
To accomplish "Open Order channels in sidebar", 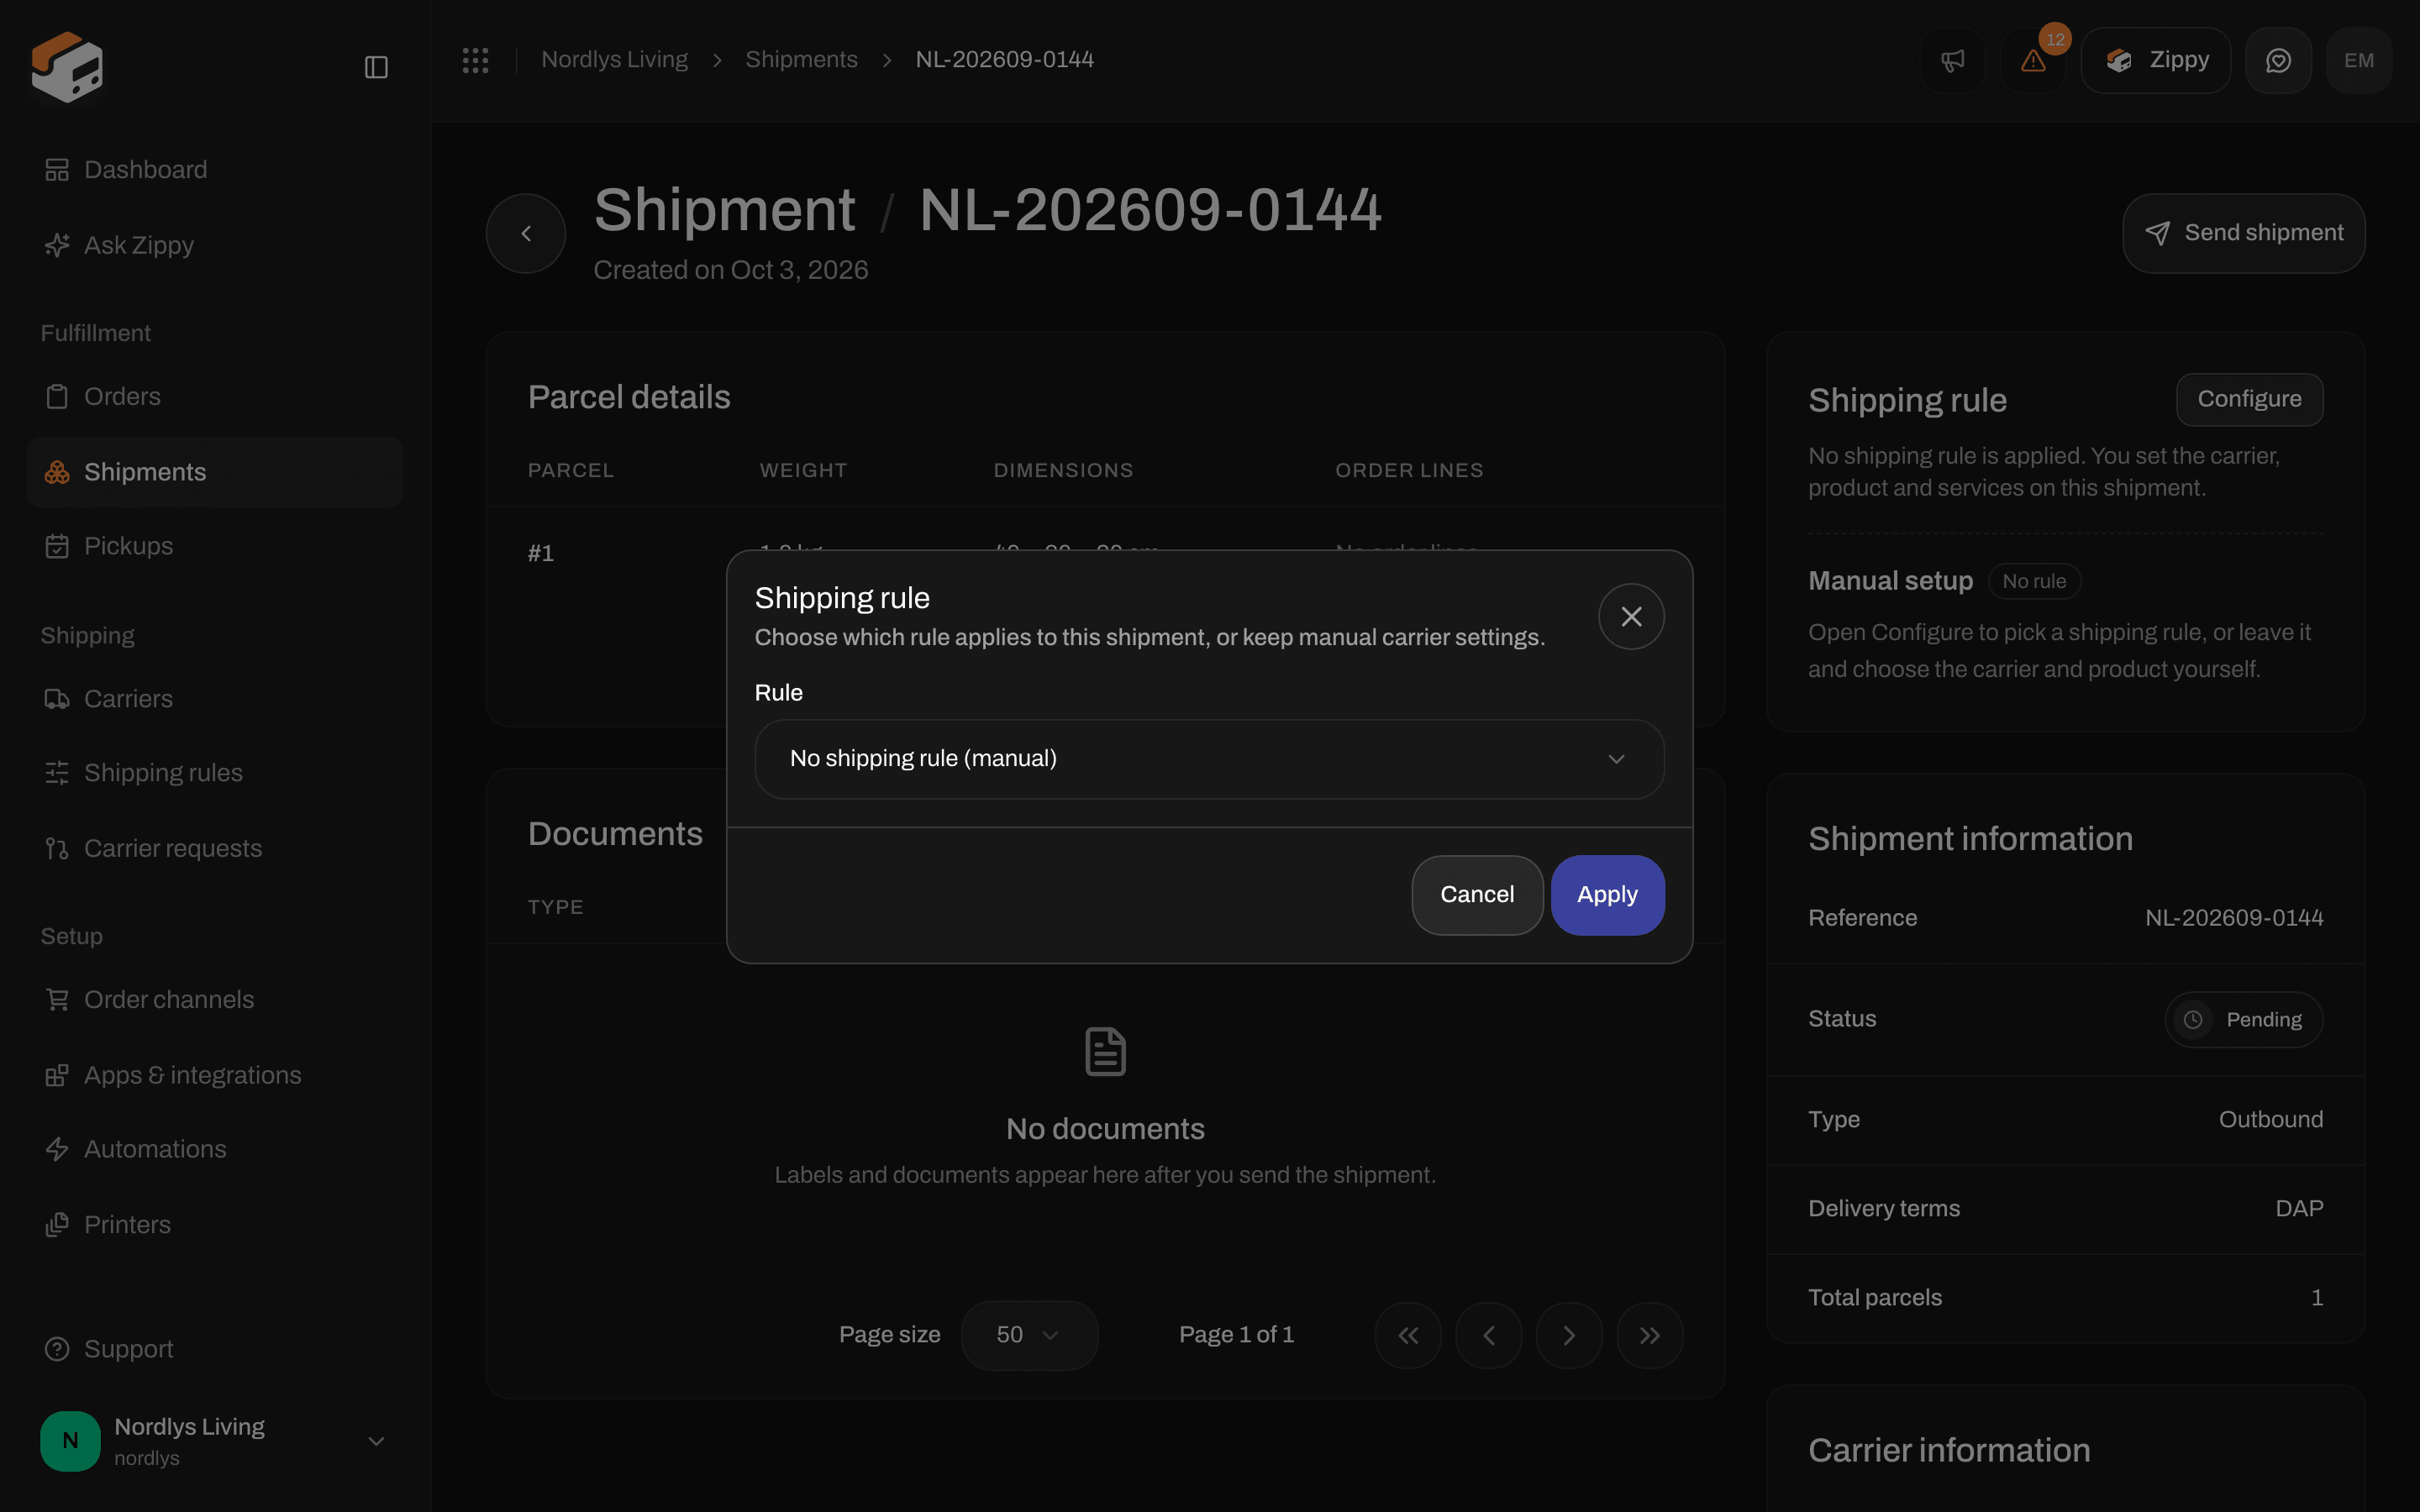I will (214, 1000).
